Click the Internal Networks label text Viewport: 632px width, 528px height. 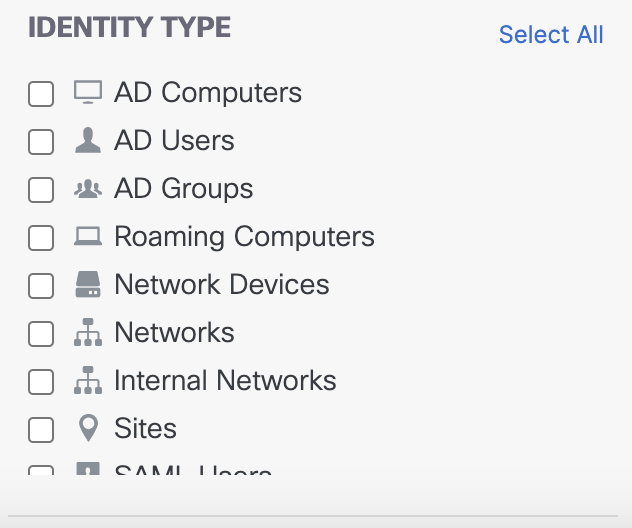(x=225, y=380)
